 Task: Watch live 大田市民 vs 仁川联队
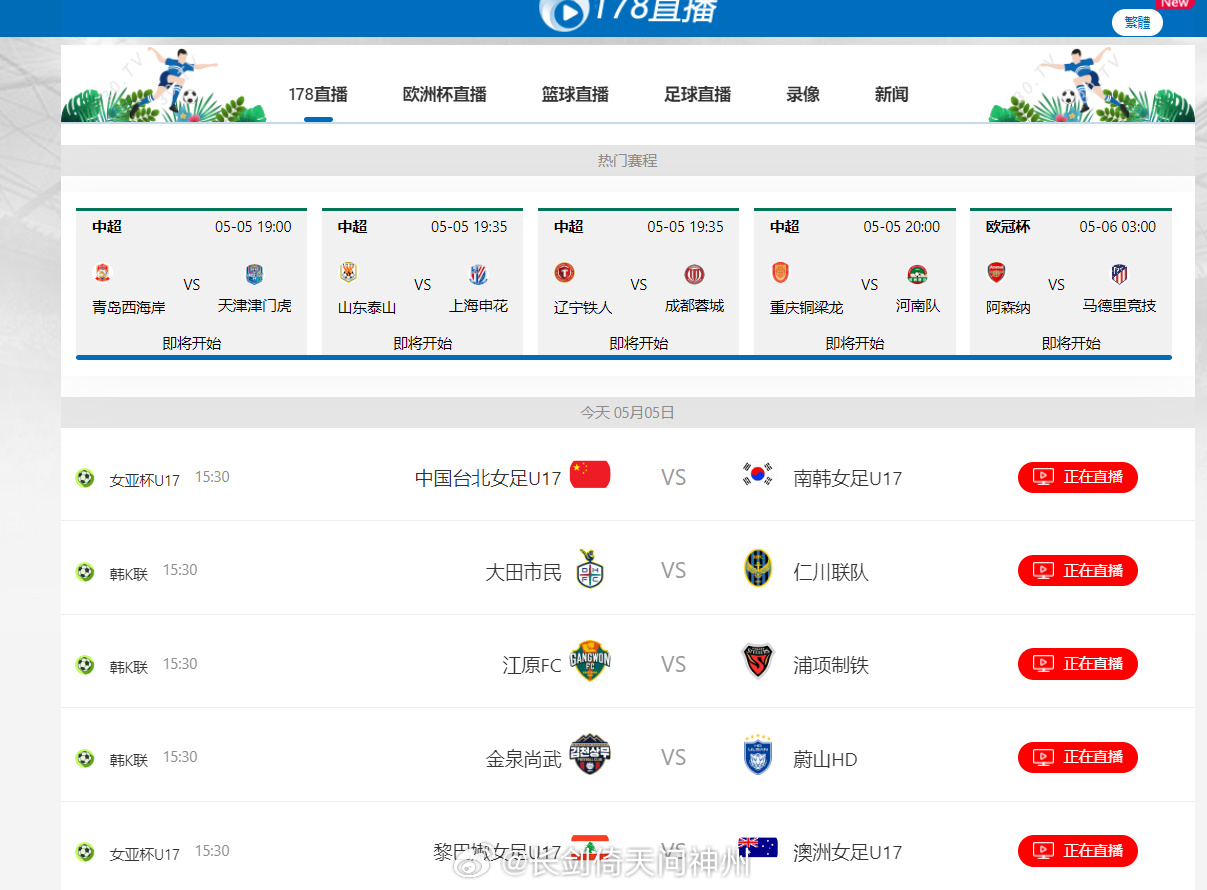(x=1077, y=570)
